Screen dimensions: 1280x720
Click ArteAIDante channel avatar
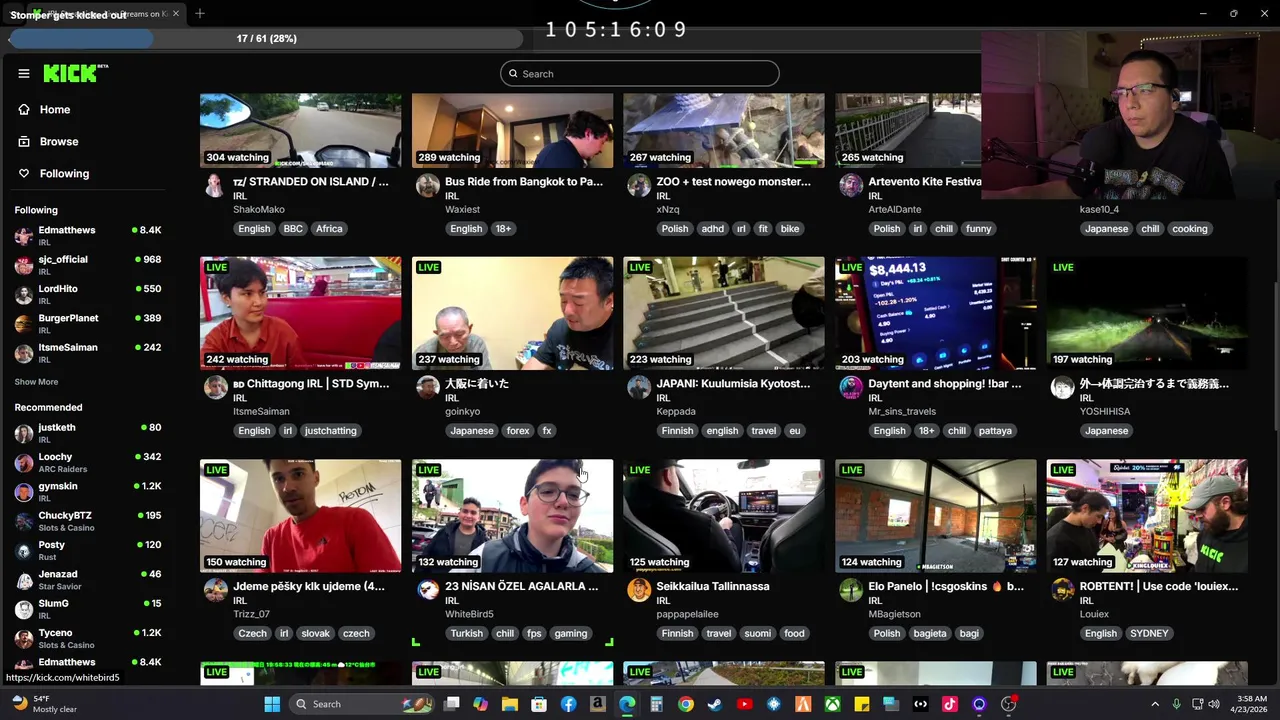point(851,185)
